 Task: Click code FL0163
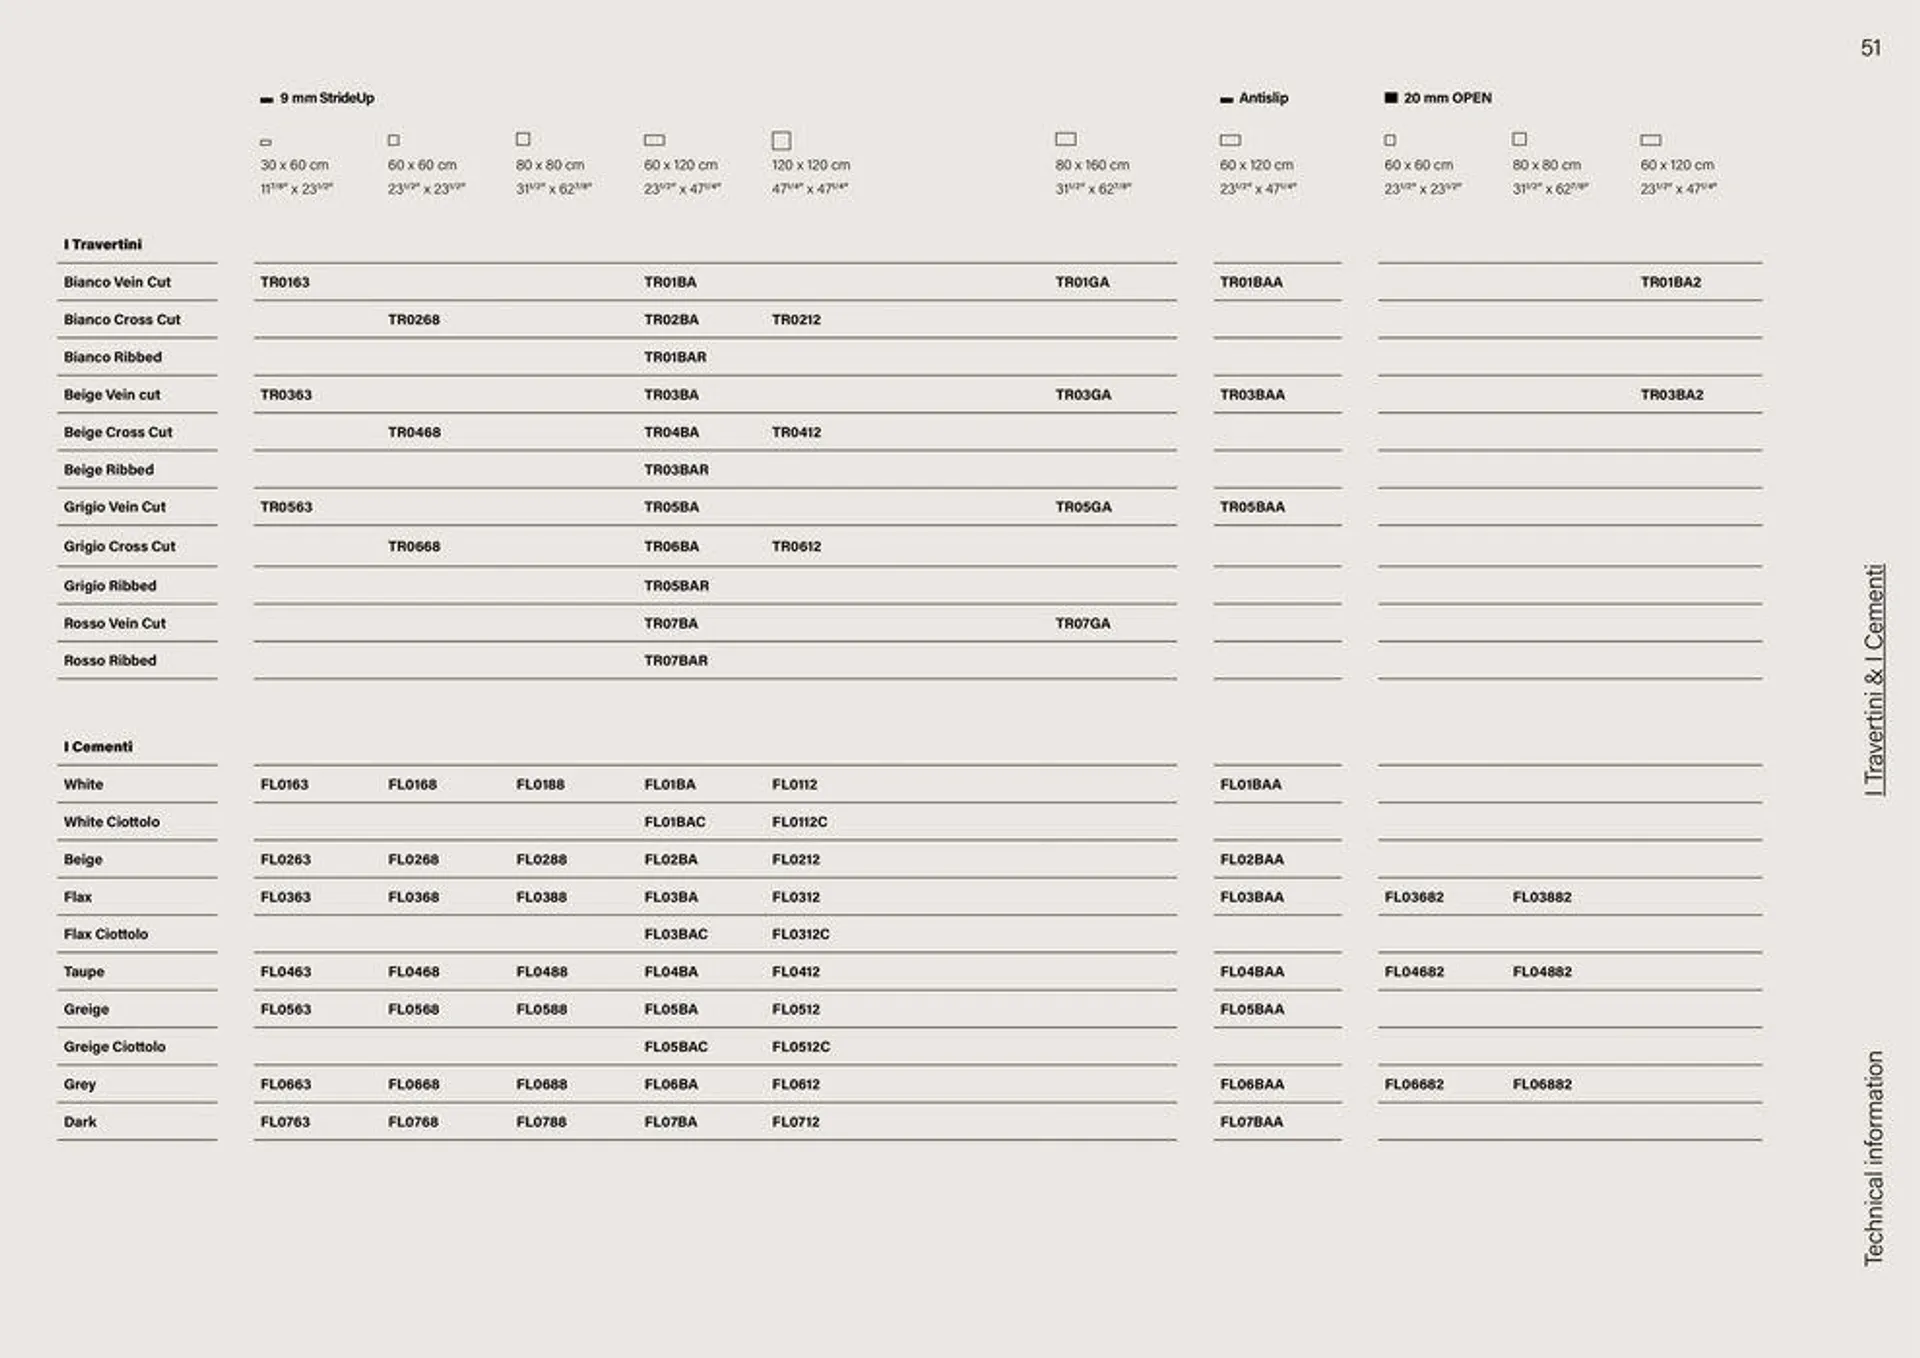(285, 785)
